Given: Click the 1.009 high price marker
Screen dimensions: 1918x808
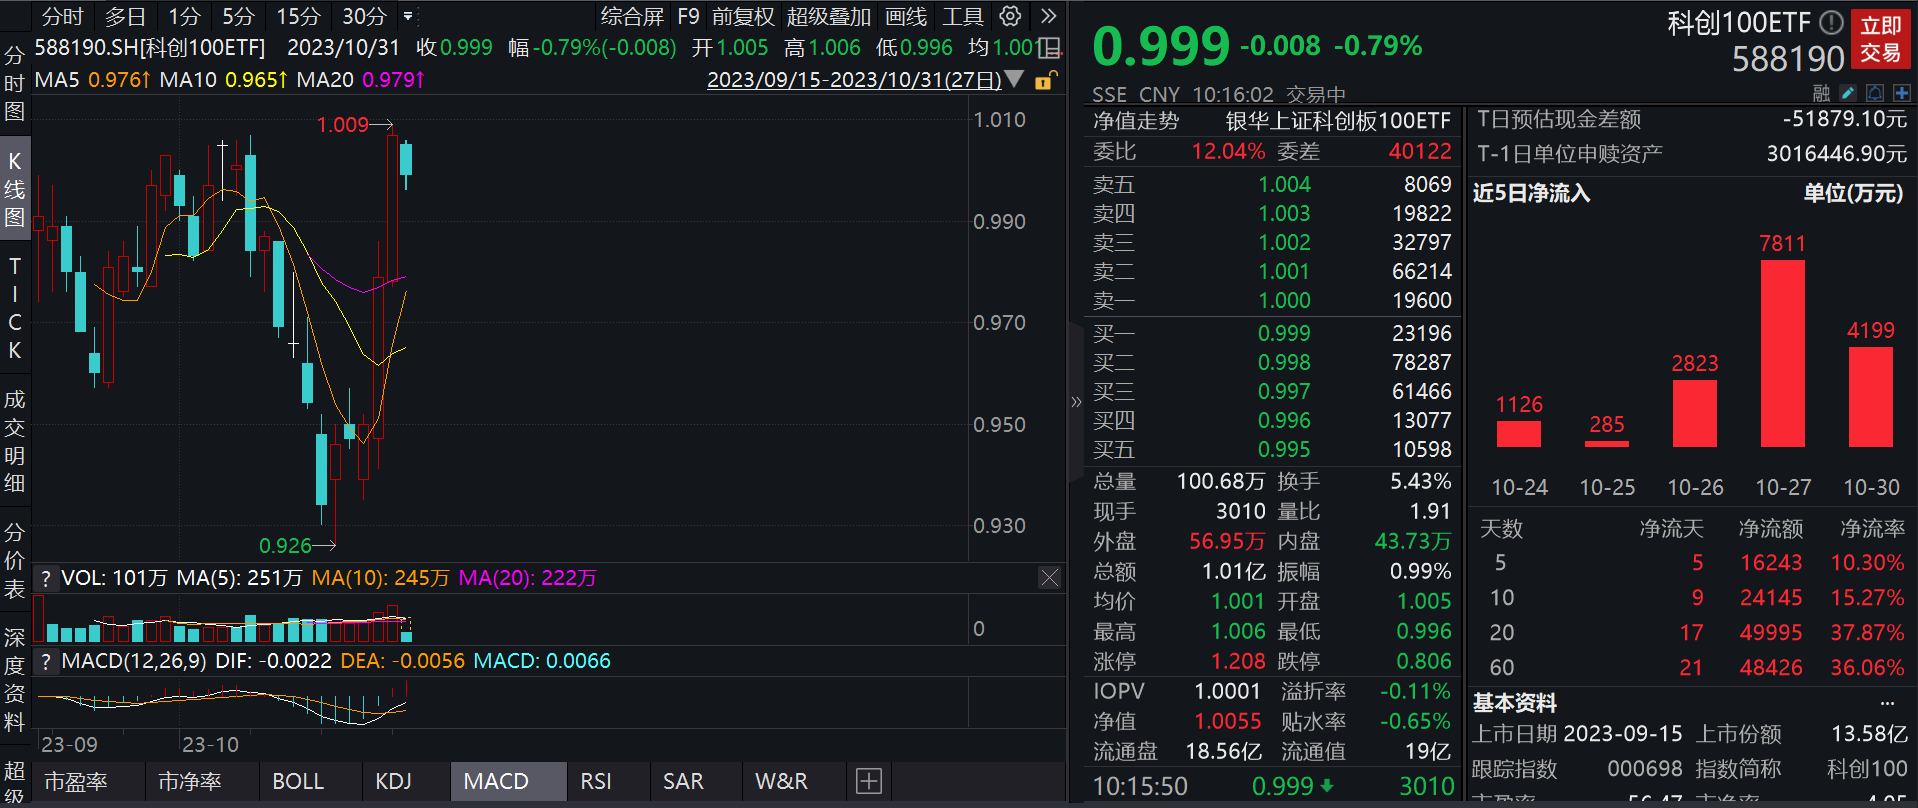Looking at the screenshot, I should point(343,124).
